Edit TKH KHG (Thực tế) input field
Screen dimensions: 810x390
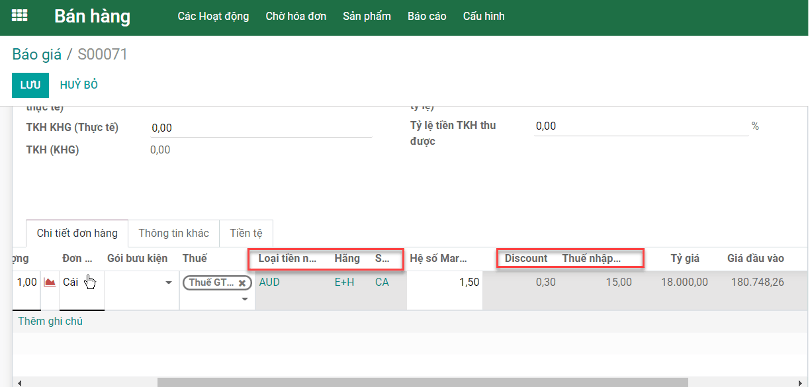point(261,128)
